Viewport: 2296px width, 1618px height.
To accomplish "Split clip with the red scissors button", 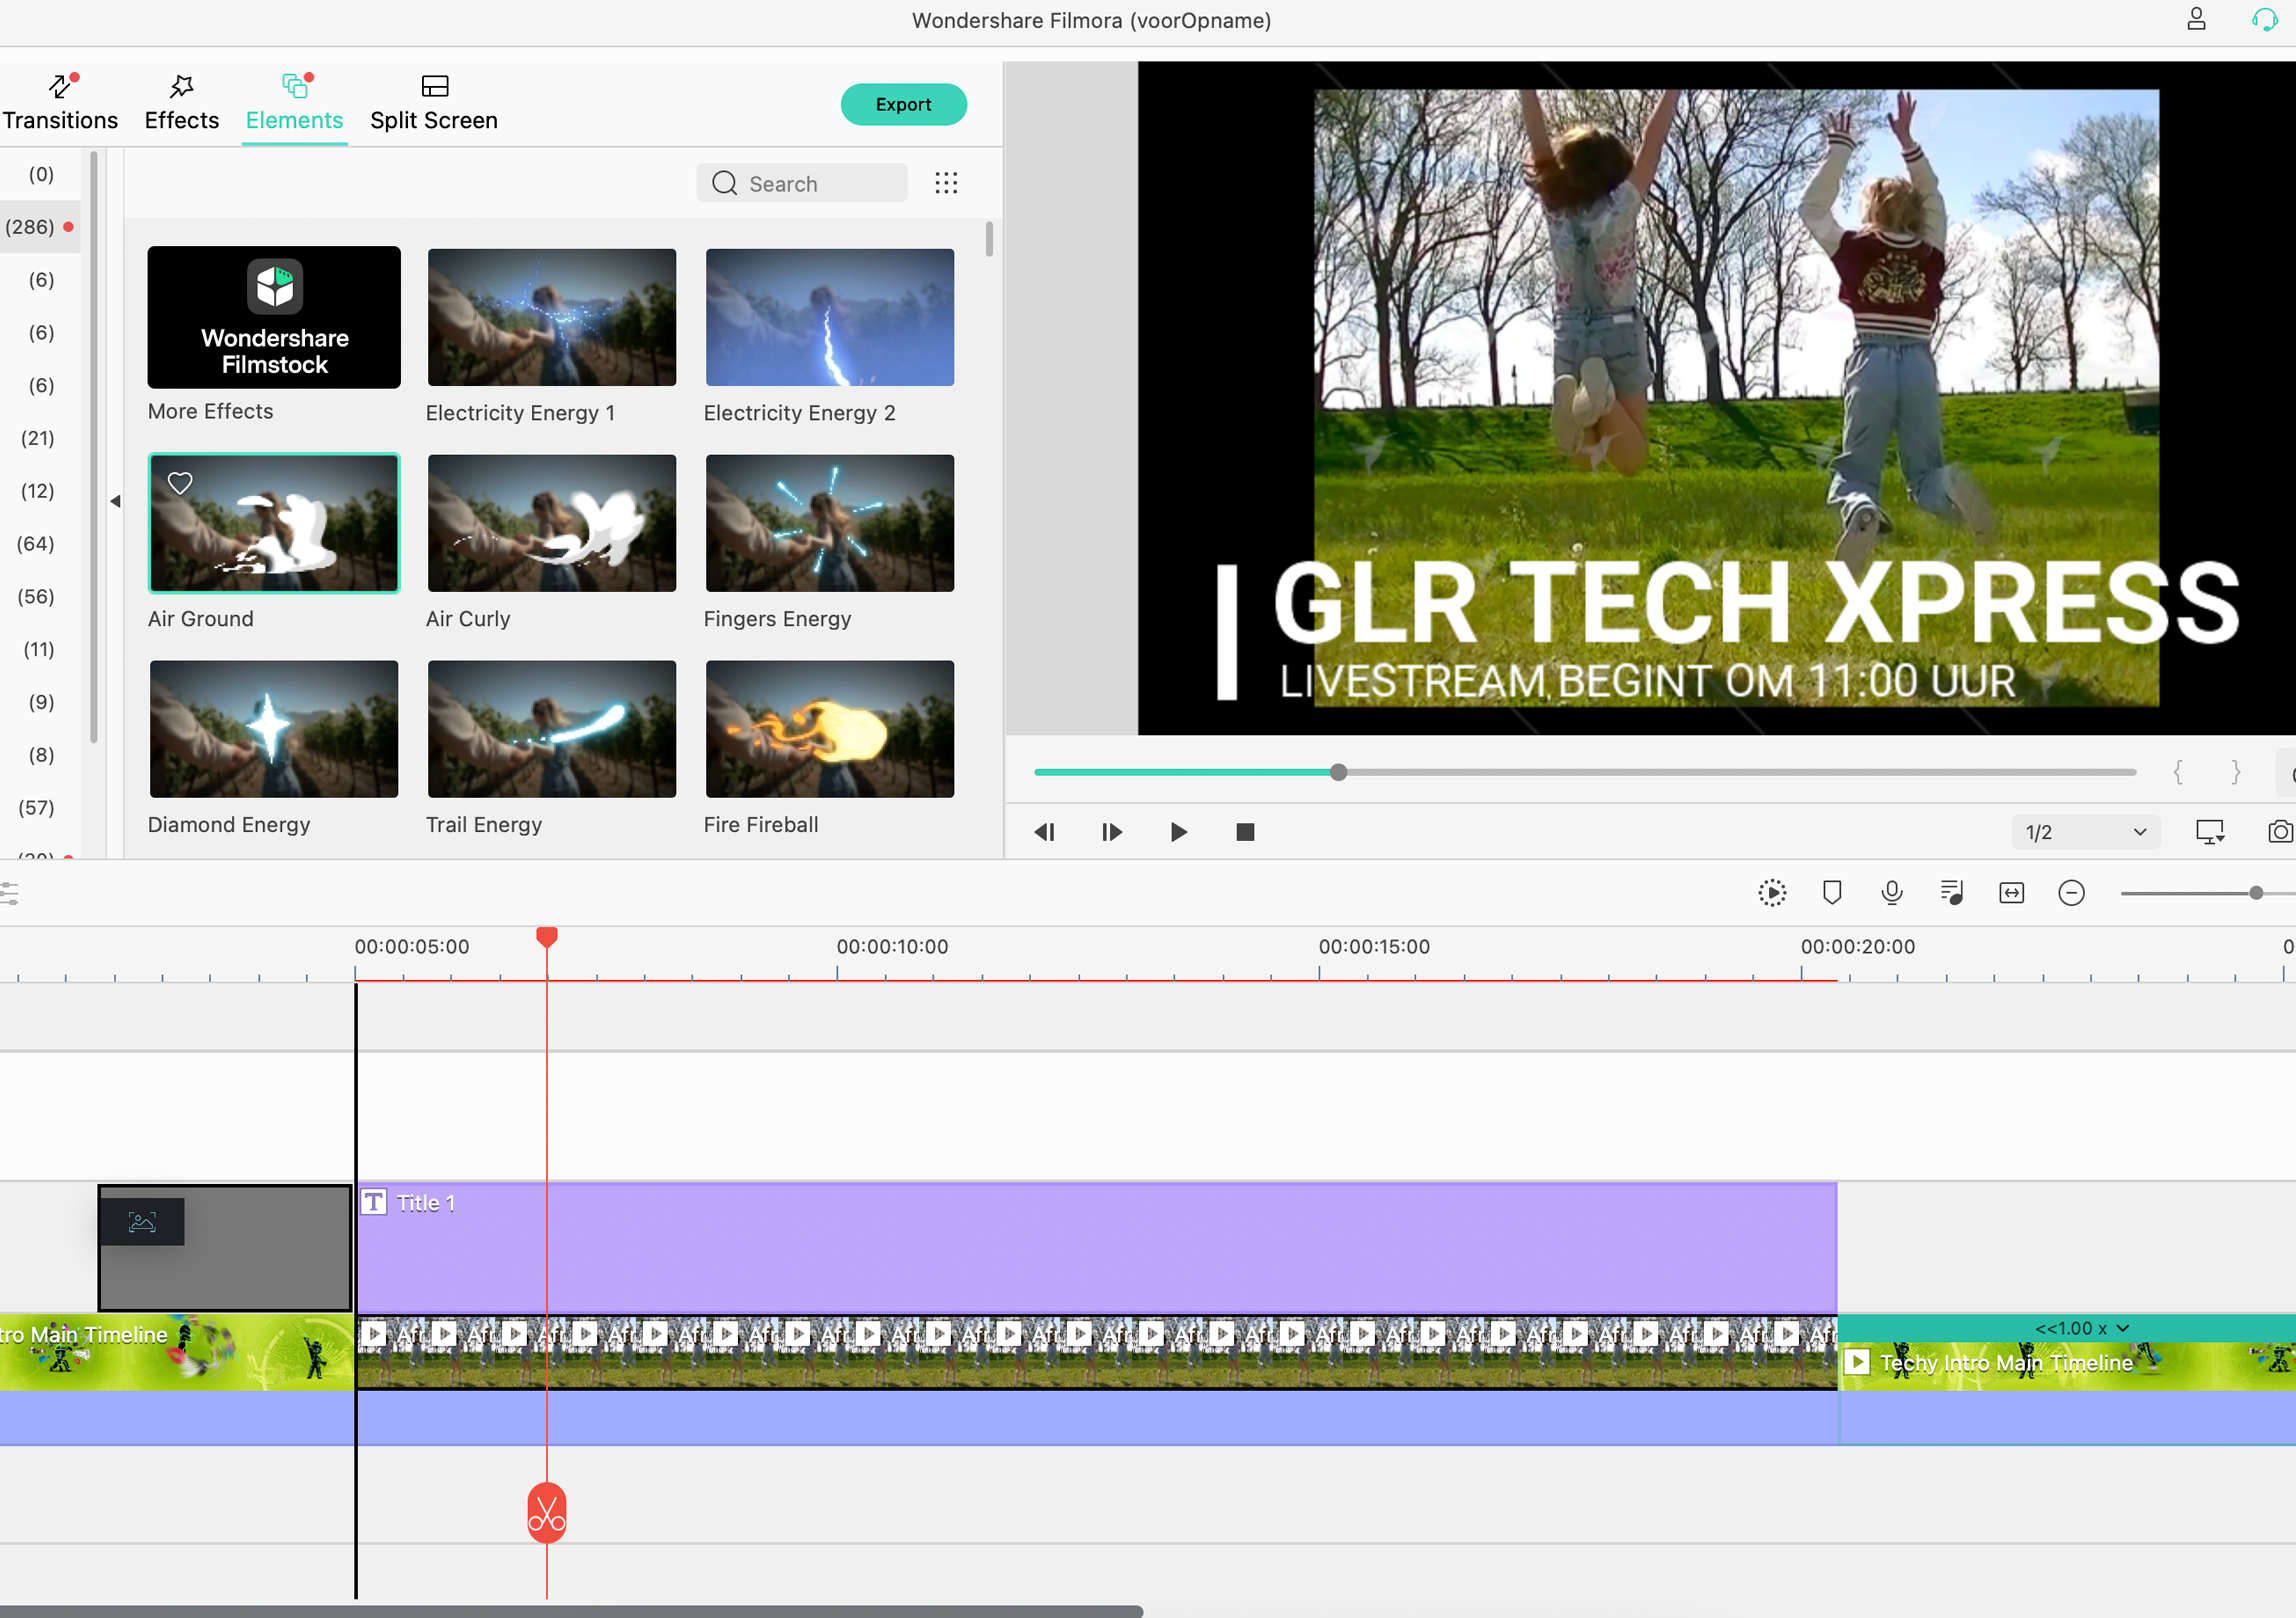I will coord(547,1512).
